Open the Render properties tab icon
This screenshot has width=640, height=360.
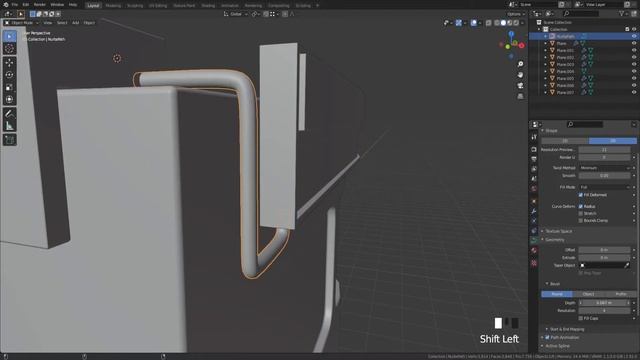(534, 149)
